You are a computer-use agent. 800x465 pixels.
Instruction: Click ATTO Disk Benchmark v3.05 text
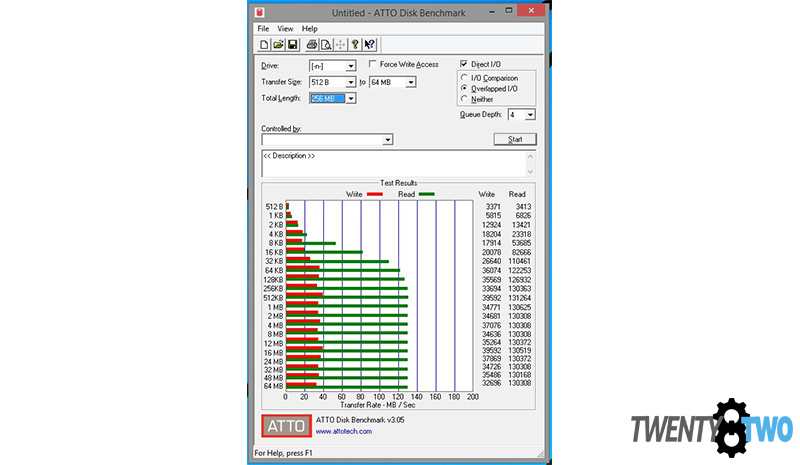click(360, 420)
